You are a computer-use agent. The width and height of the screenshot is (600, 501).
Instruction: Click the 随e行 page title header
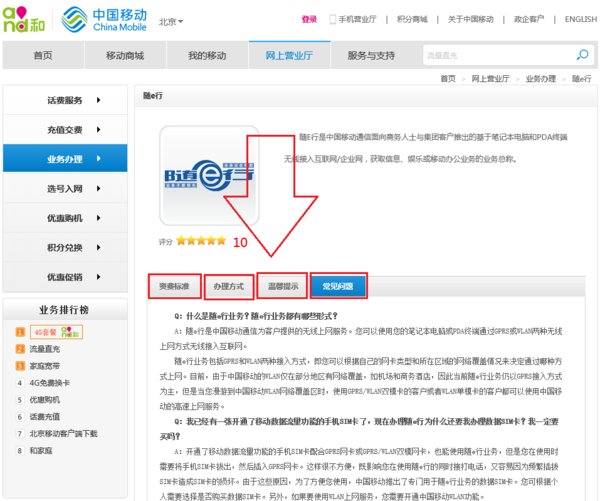coord(153,96)
